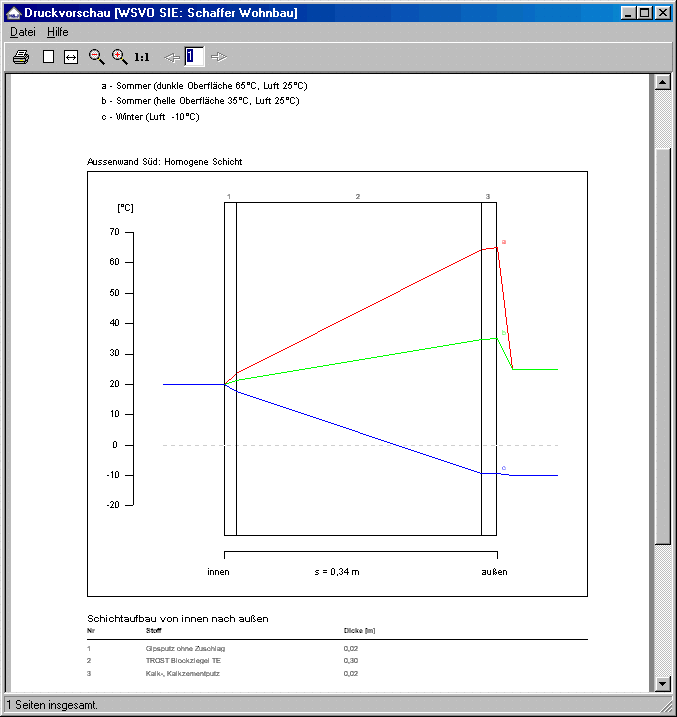
Task: Open the Datei menu
Action: (x=22, y=32)
